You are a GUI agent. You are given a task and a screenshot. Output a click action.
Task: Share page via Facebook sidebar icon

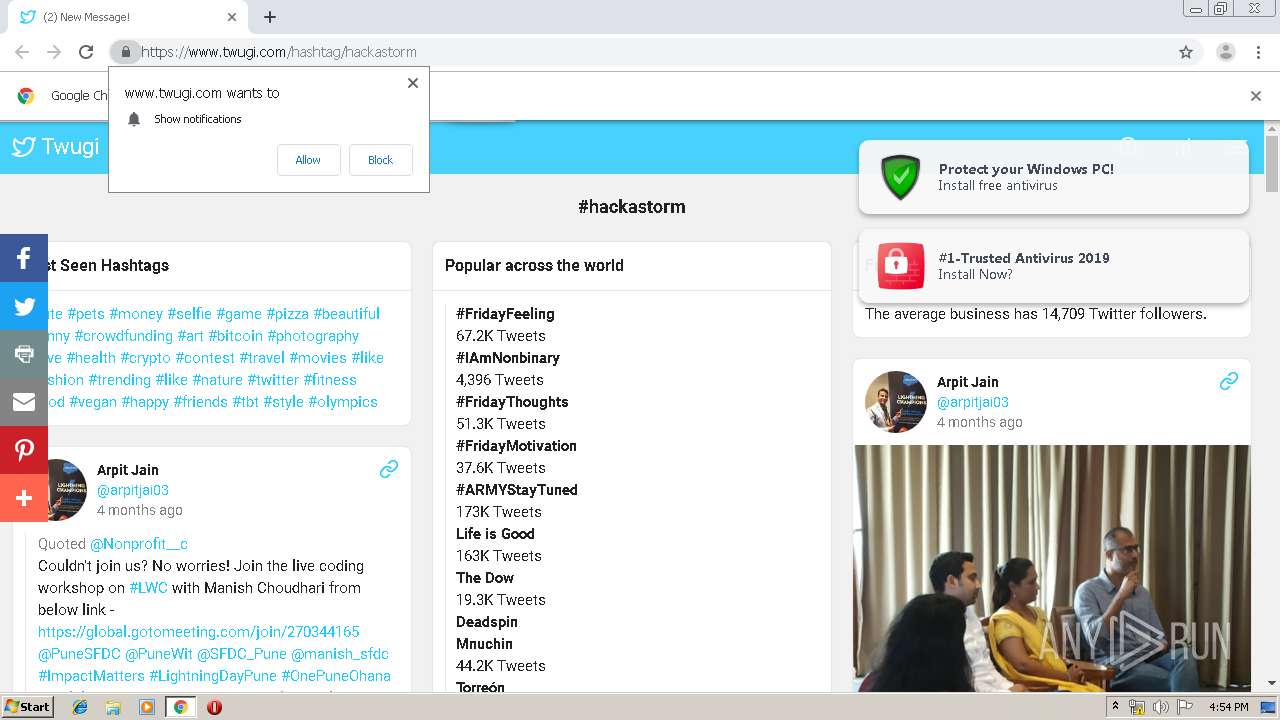coord(24,258)
